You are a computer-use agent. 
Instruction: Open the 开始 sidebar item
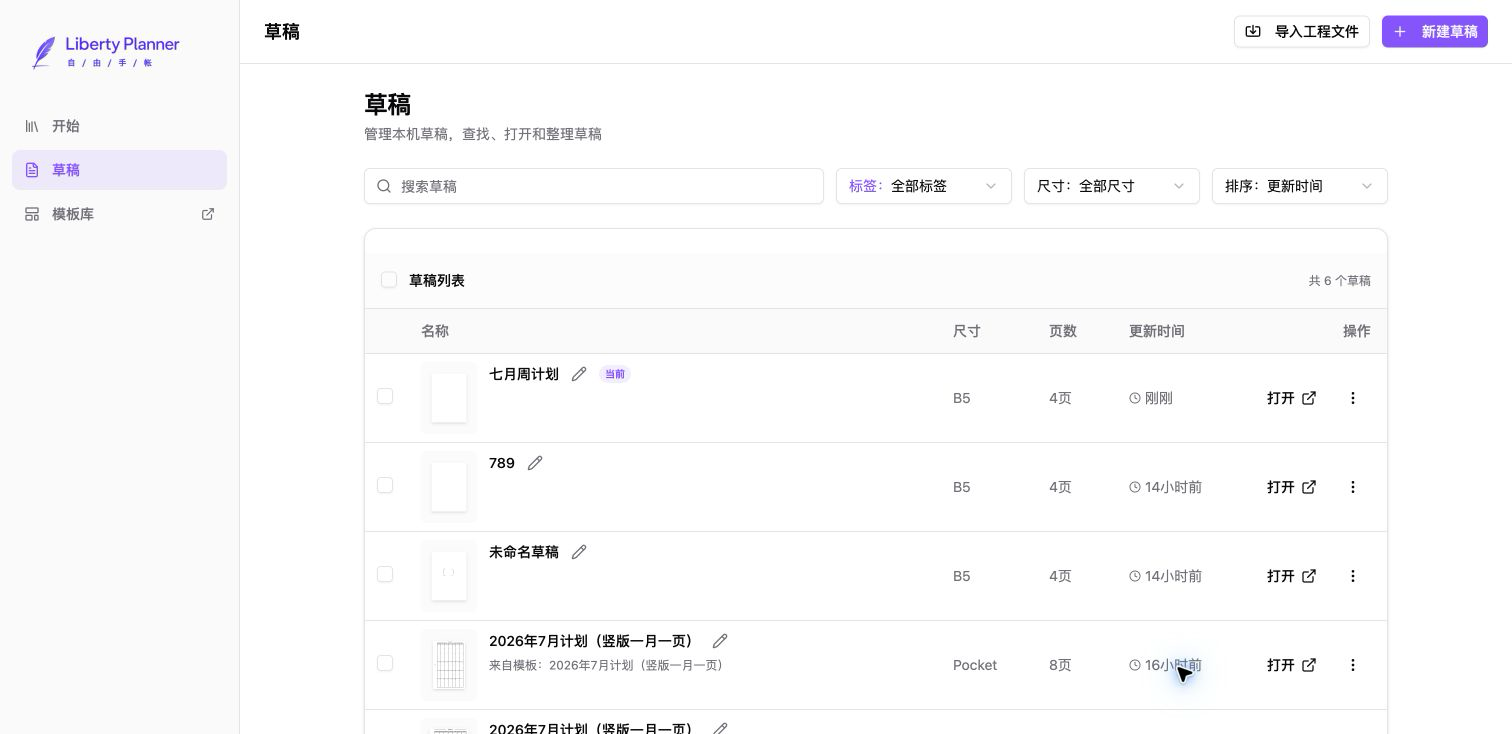pyautogui.click(x=119, y=126)
